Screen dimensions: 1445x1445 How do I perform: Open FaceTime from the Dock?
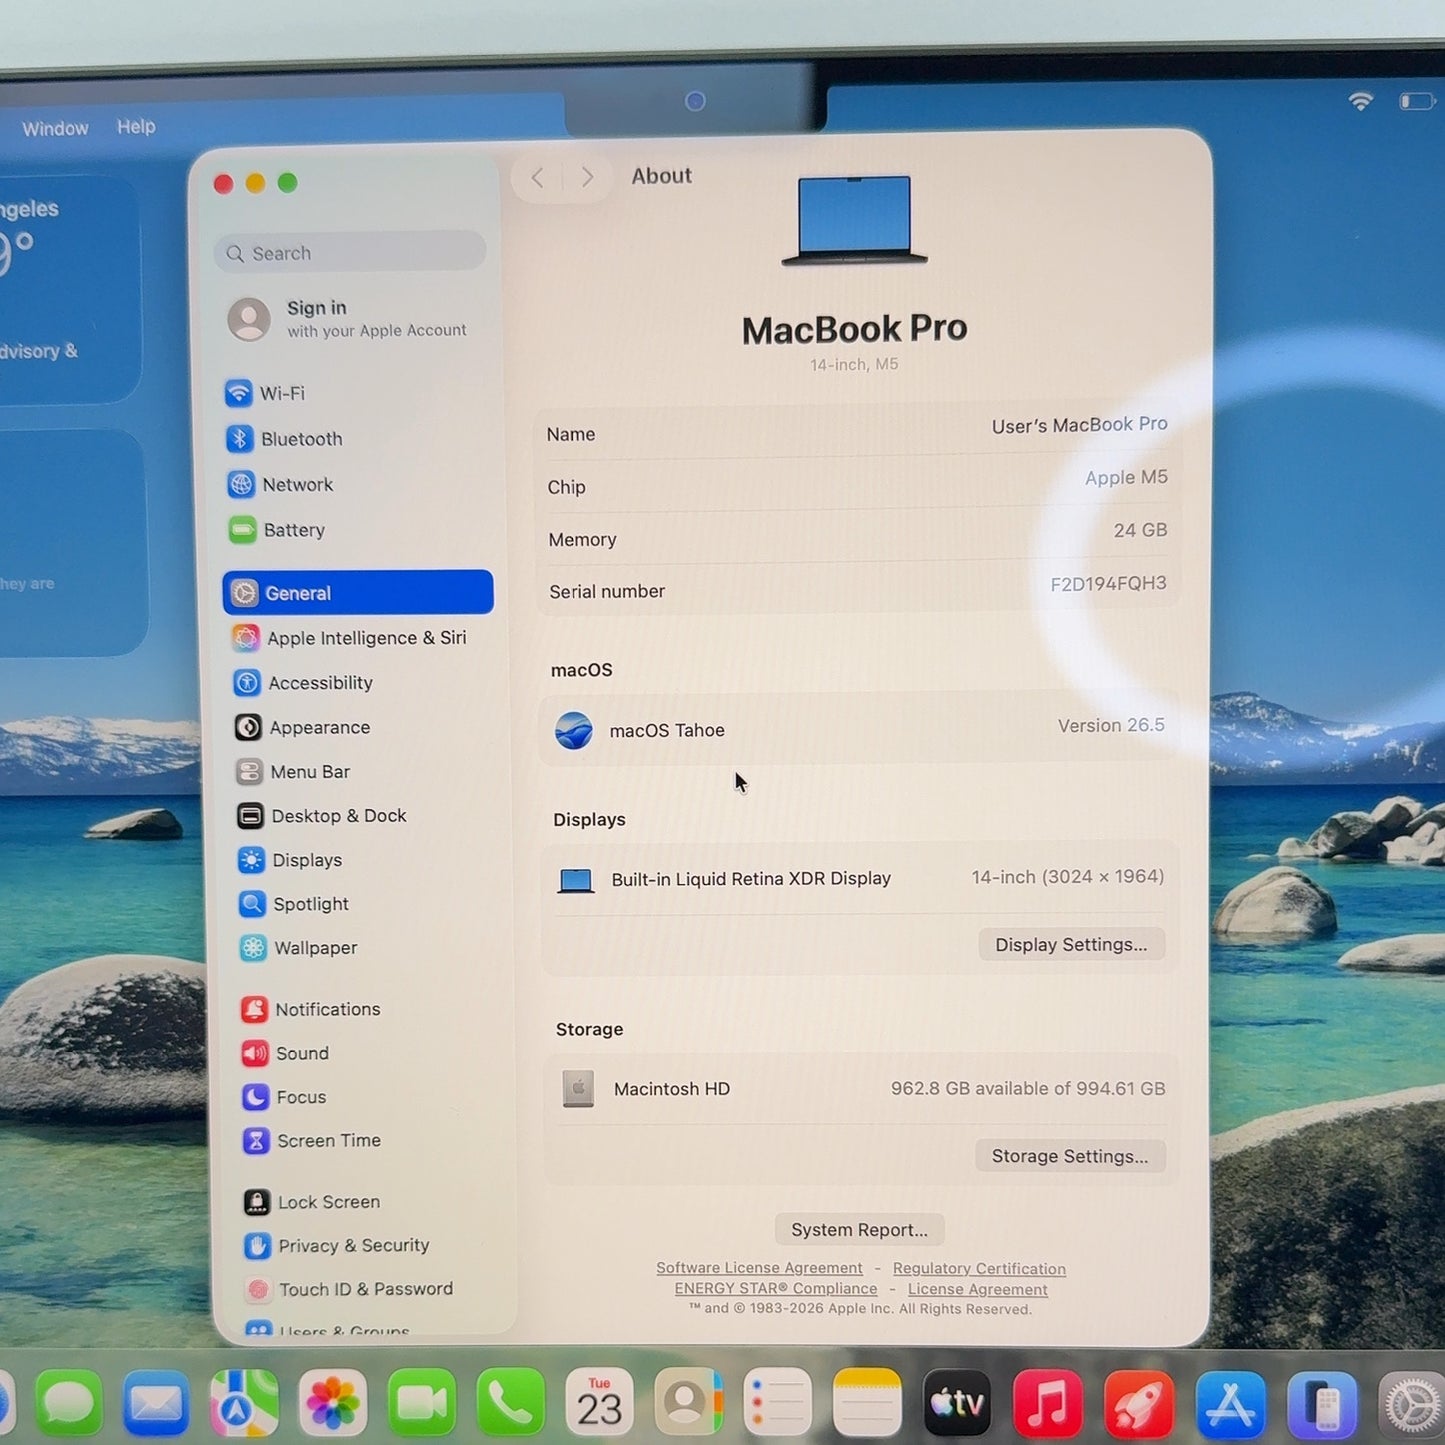[422, 1403]
